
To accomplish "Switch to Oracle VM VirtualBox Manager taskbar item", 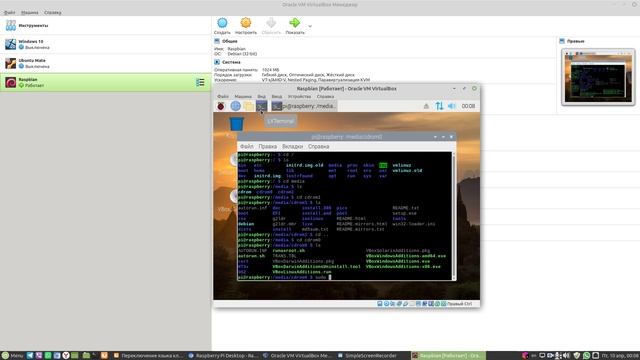I will coord(298,356).
